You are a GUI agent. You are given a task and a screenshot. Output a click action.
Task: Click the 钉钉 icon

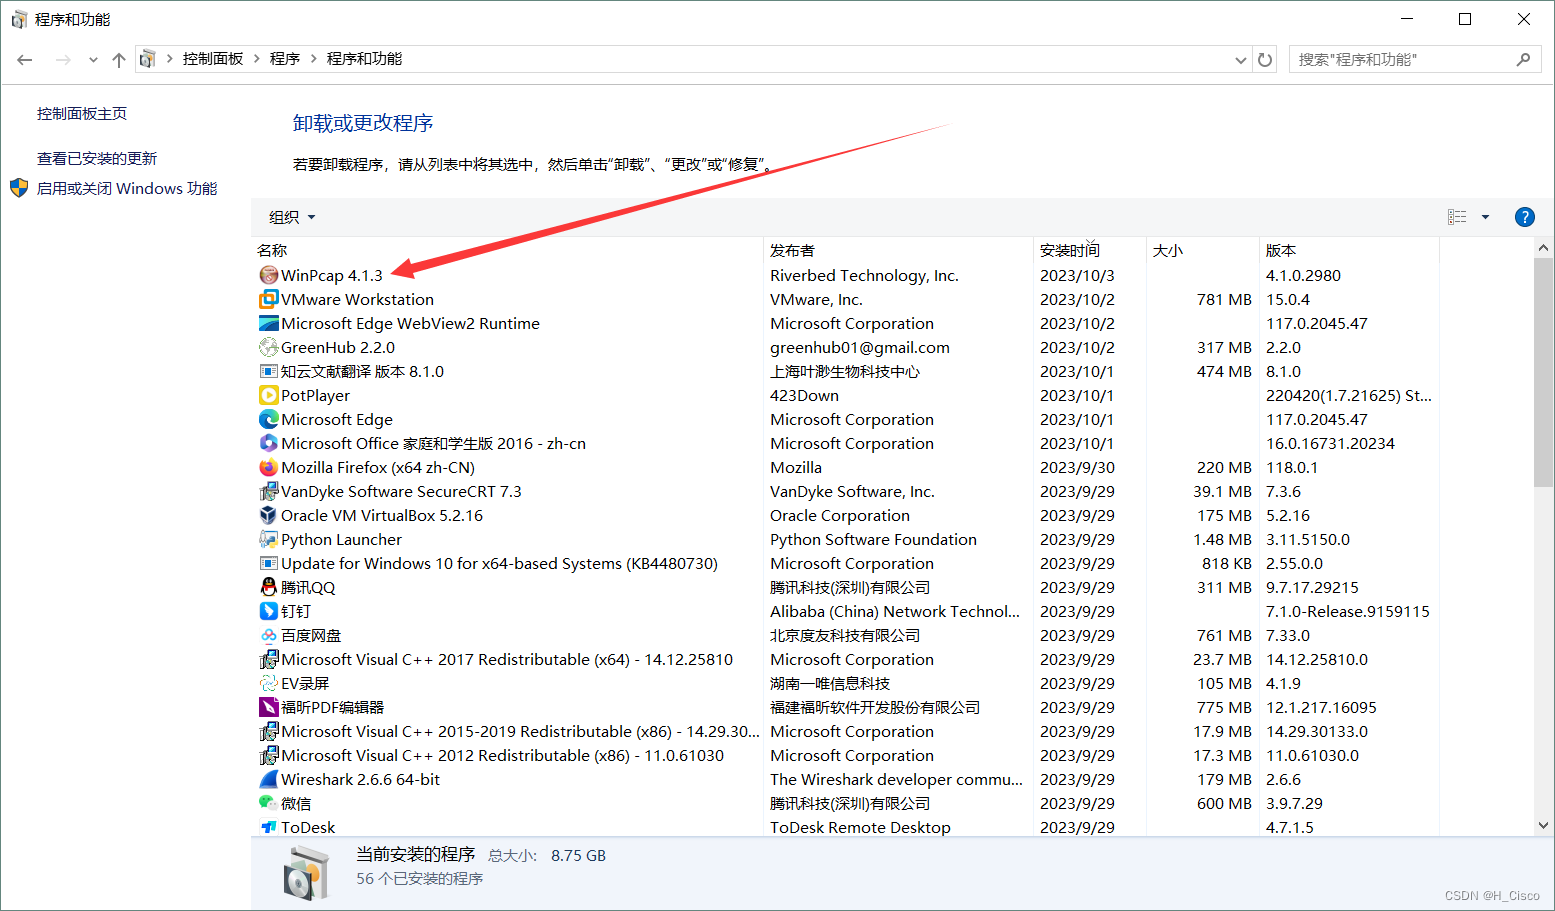[268, 611]
